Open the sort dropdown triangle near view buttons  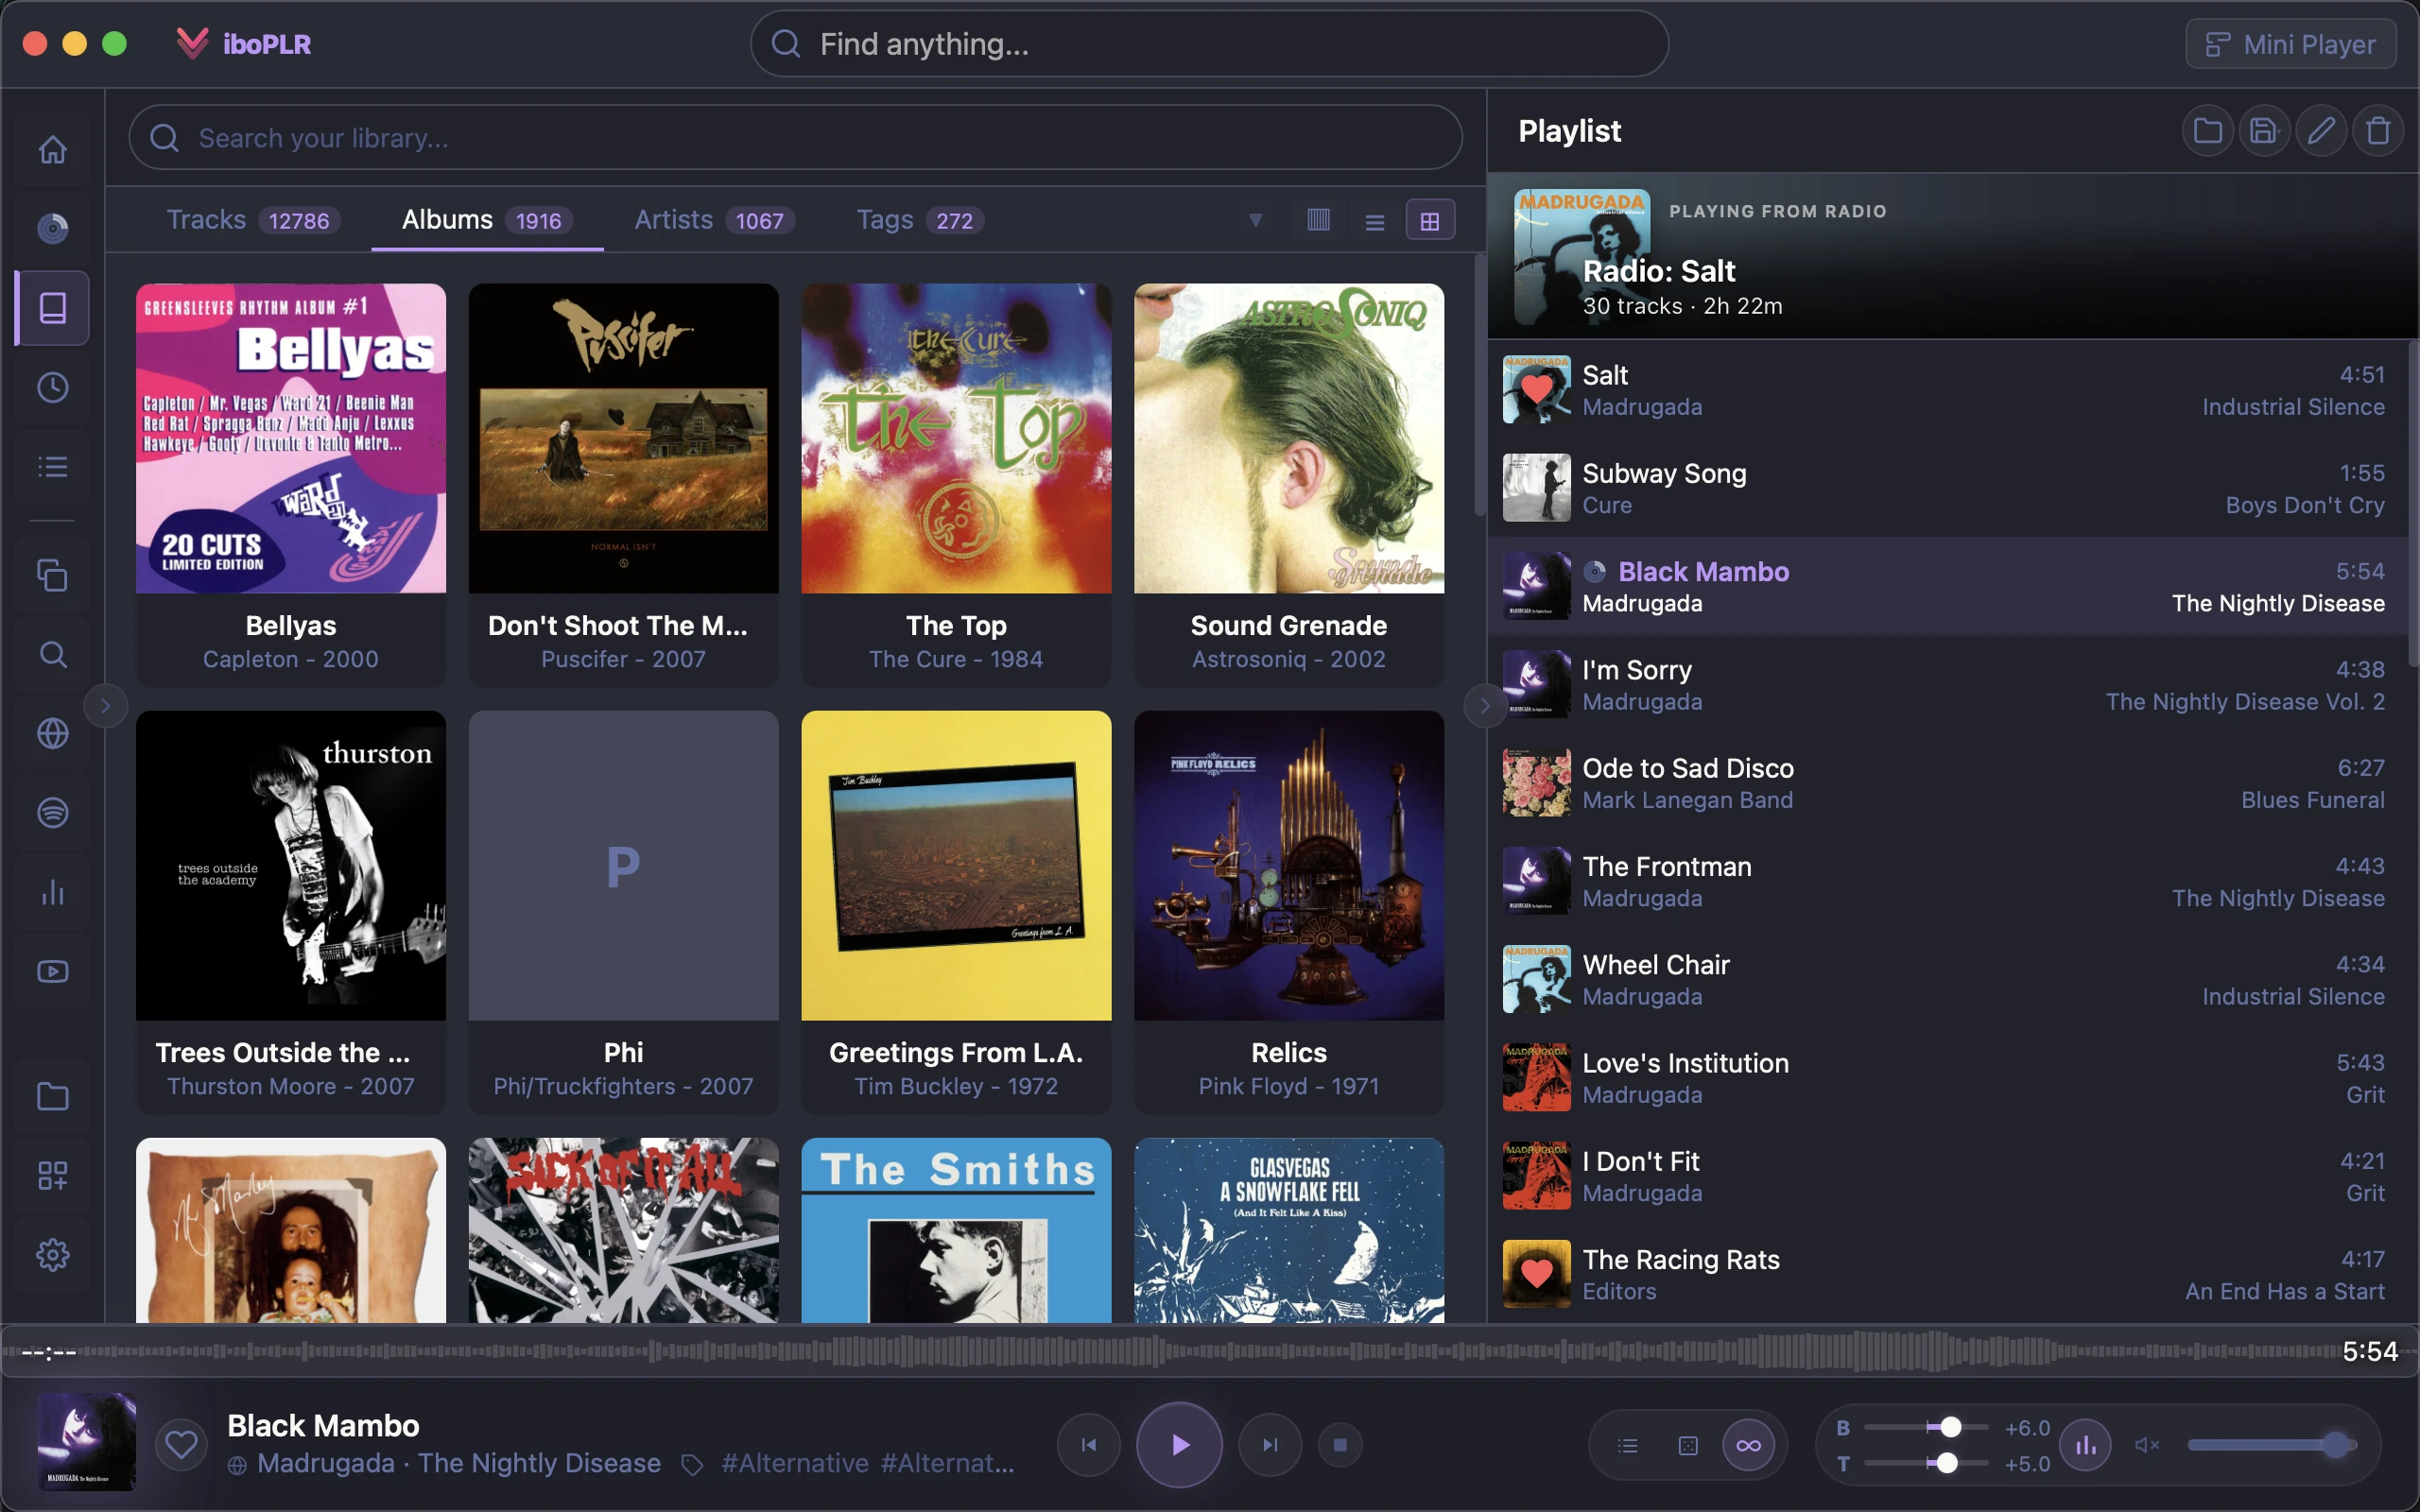(x=1255, y=220)
